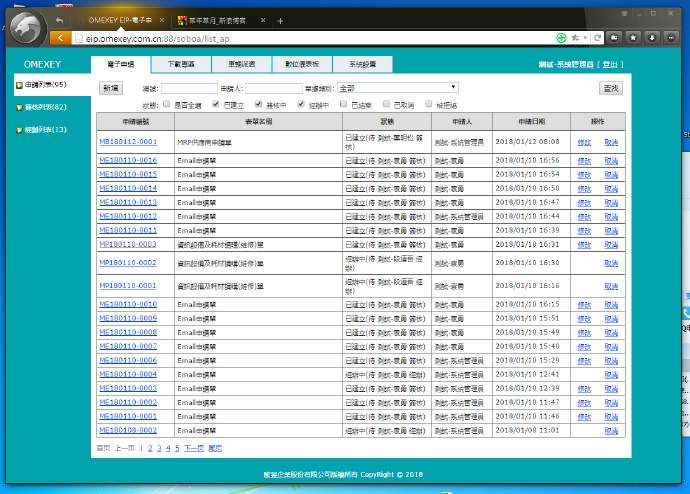Click the 新增 button

pyautogui.click(x=111, y=88)
